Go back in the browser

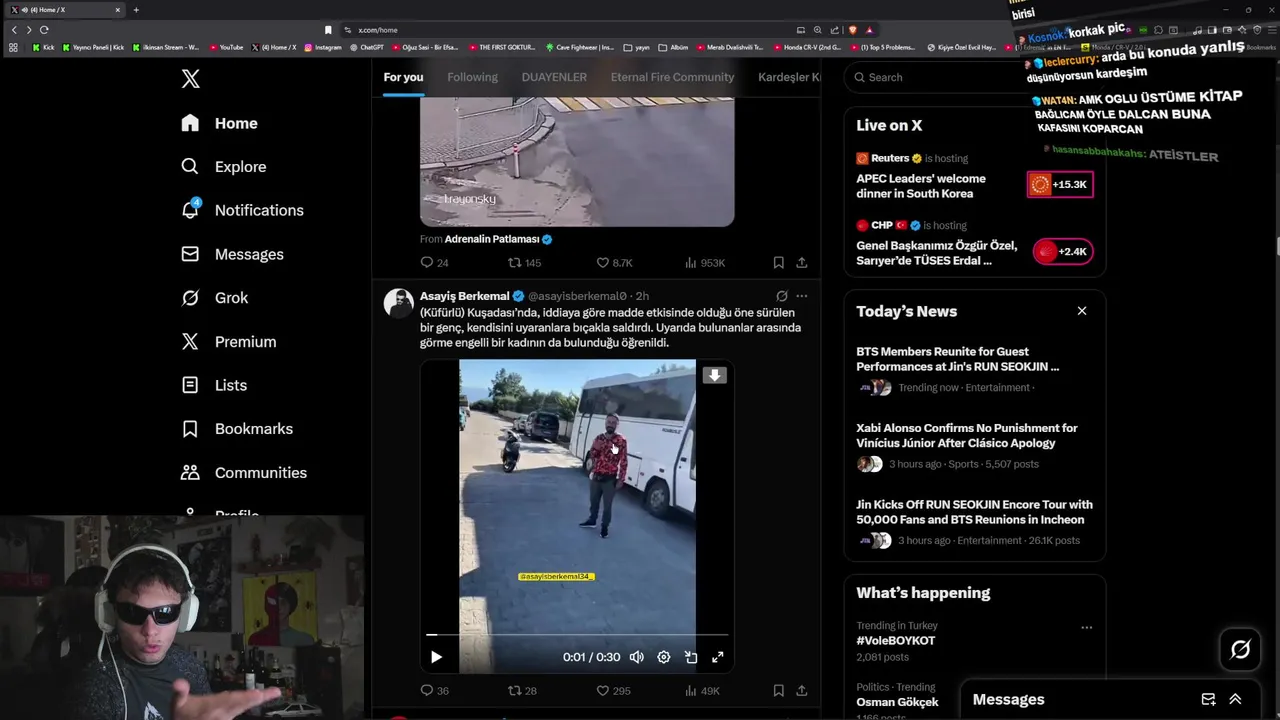click(14, 30)
